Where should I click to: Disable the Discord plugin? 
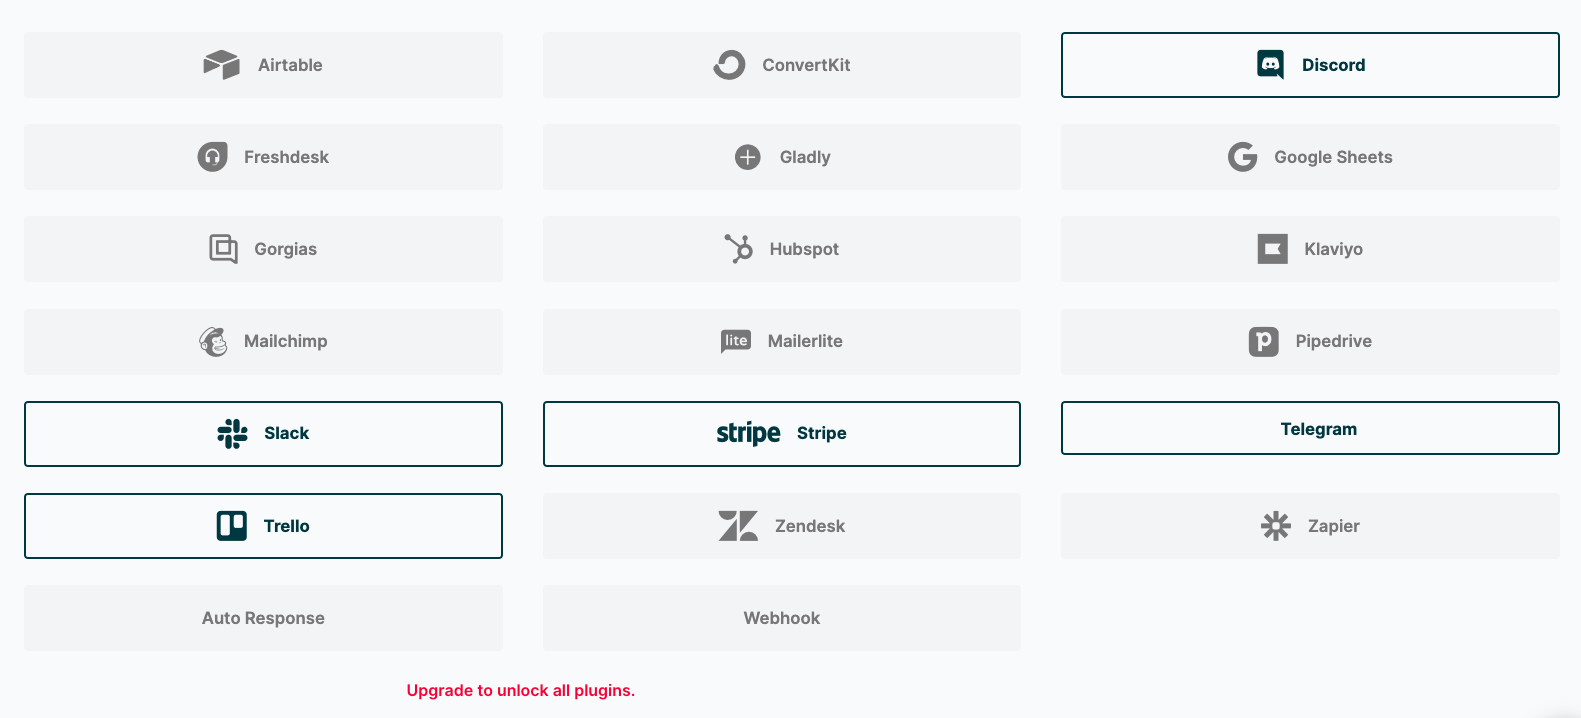[1310, 64]
